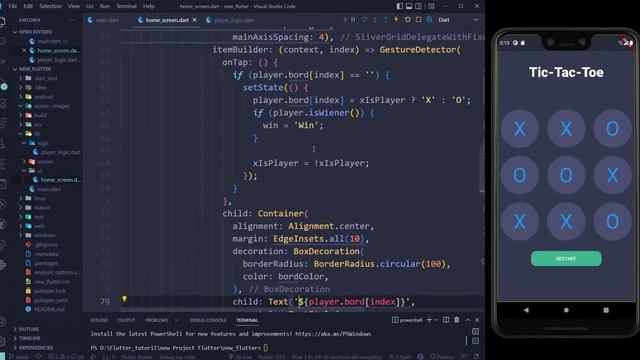
Task: Open the Dart DevTools widget inspector icon
Action: tap(429, 20)
